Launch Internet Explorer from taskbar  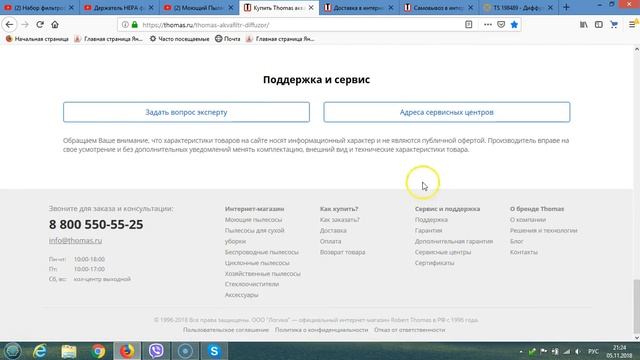tap(40, 351)
